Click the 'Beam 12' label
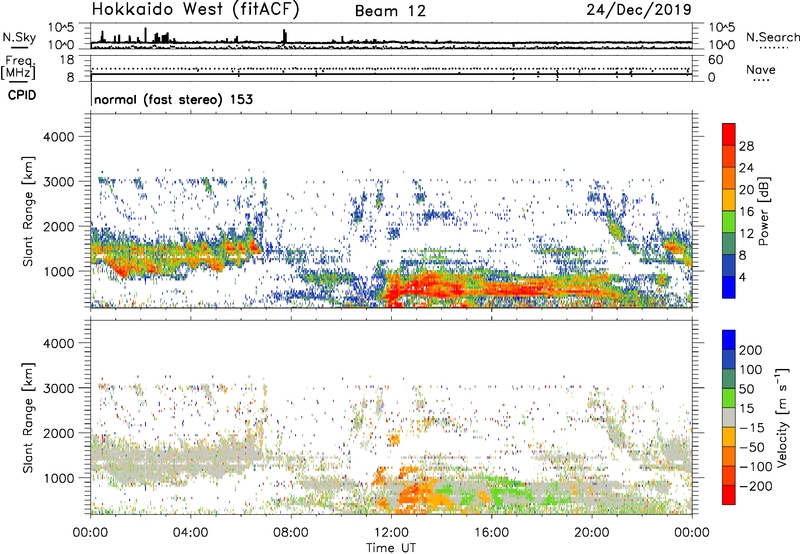The height and width of the screenshot is (554, 800). coord(390,11)
